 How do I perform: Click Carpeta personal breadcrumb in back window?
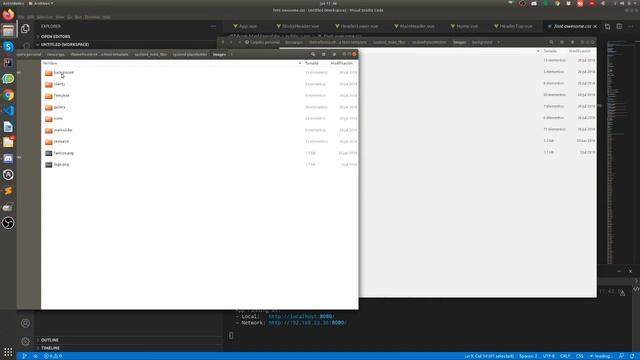[262, 42]
